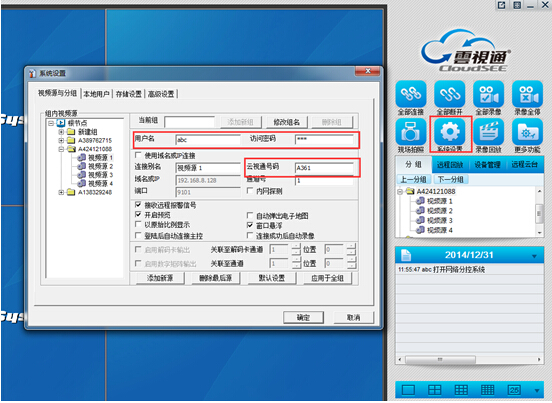
Task: Select the sixteen-window grid layout icon
Action: tap(488, 390)
